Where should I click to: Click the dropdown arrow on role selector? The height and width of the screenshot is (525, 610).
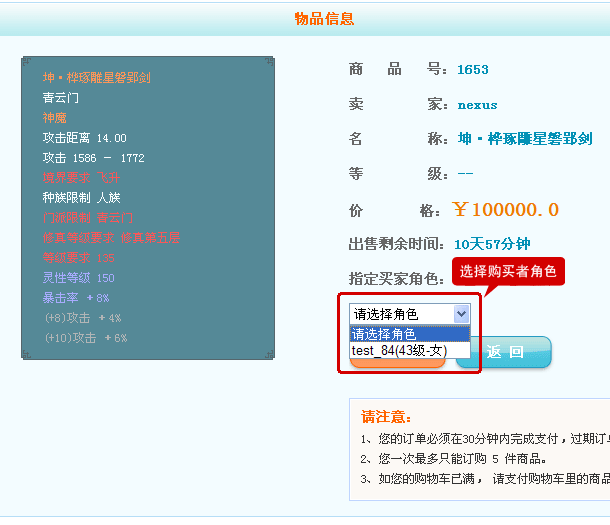tap(461, 314)
